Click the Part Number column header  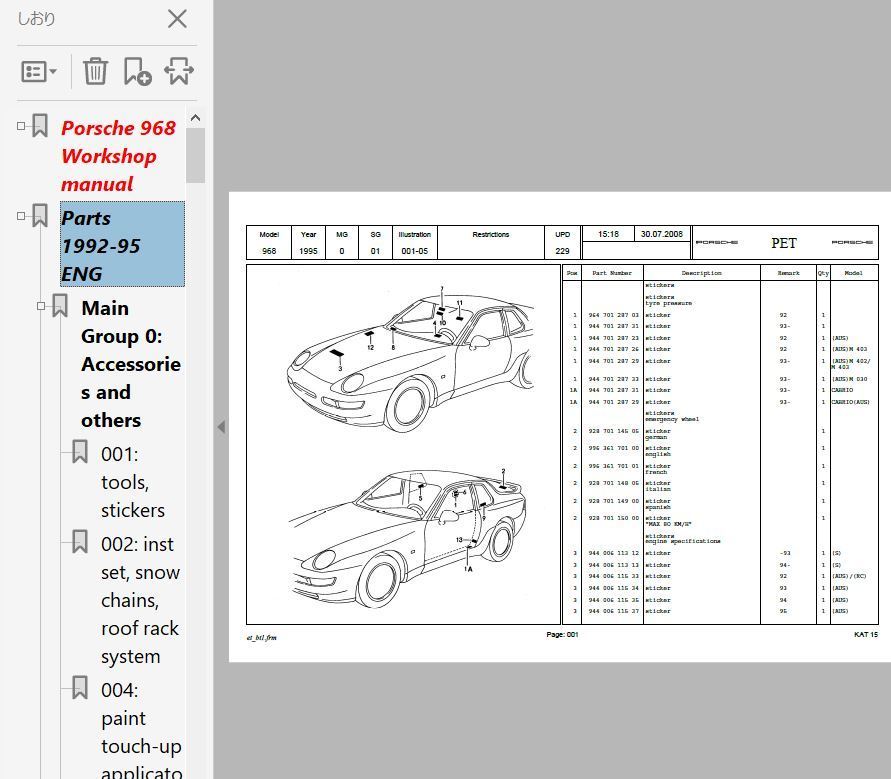click(x=612, y=273)
